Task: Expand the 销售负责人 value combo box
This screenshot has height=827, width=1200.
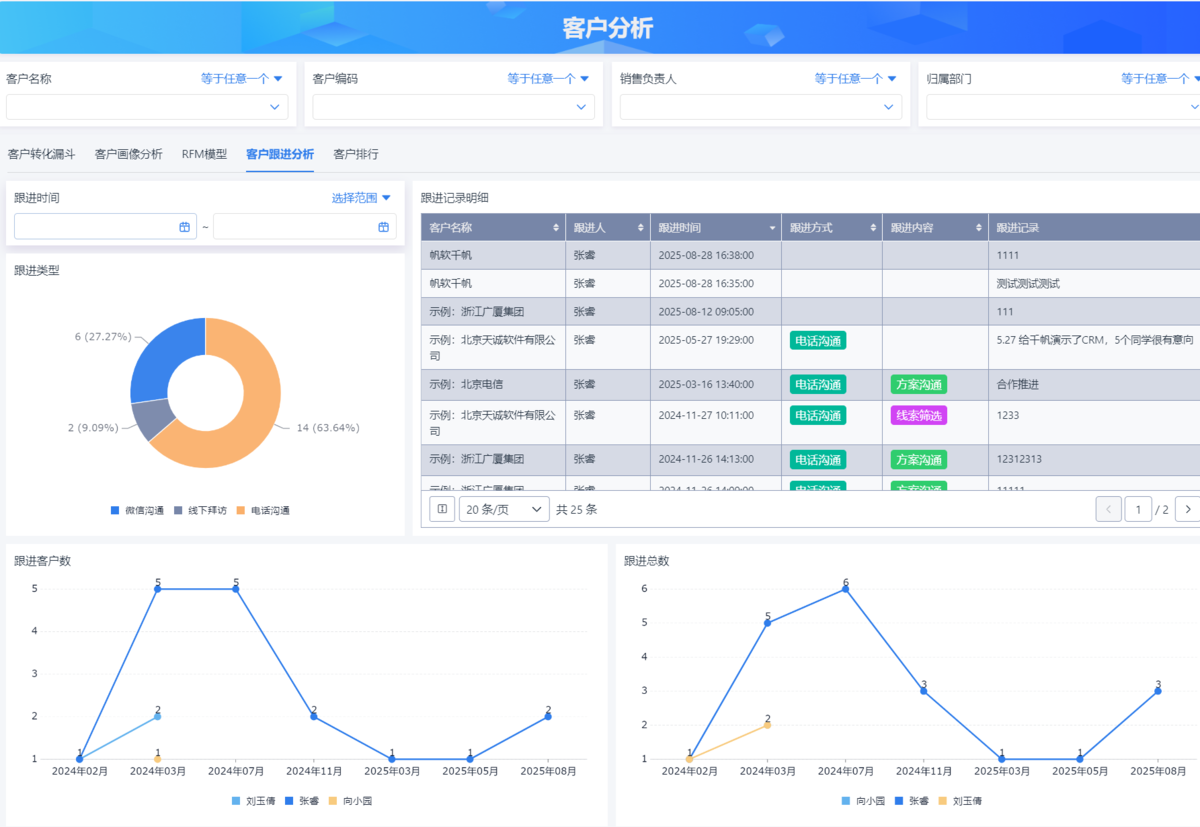Action: pyautogui.click(x=761, y=107)
